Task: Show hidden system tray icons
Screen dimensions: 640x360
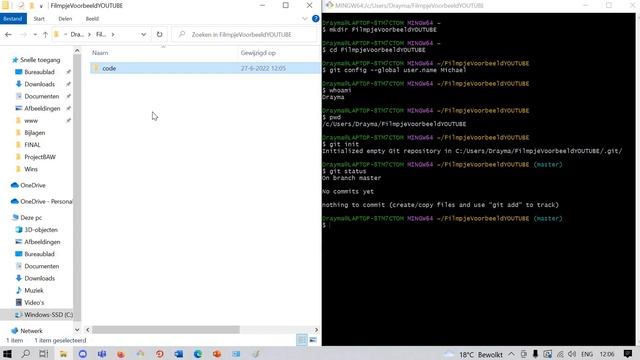Action: [x=511, y=354]
